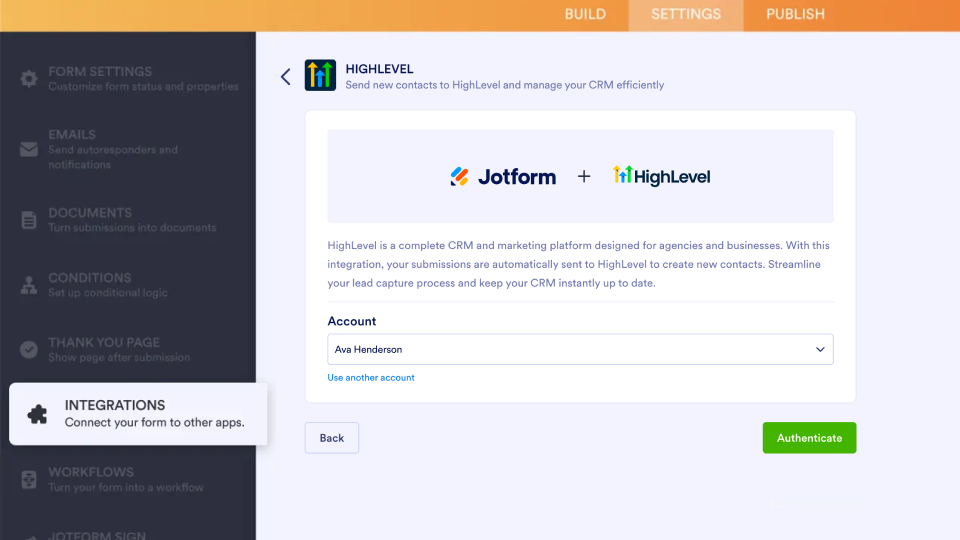Select Integrations sidebar item
This screenshot has width=960, height=540.
click(138, 414)
